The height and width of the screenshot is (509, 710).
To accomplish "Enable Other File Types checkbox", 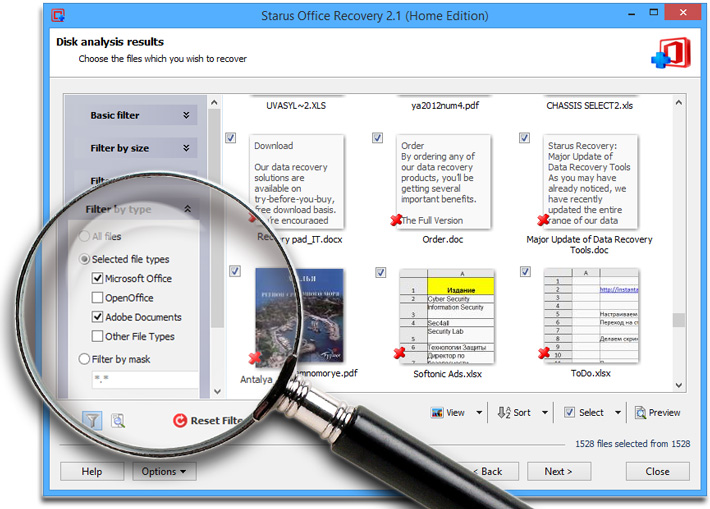I will tap(97, 336).
